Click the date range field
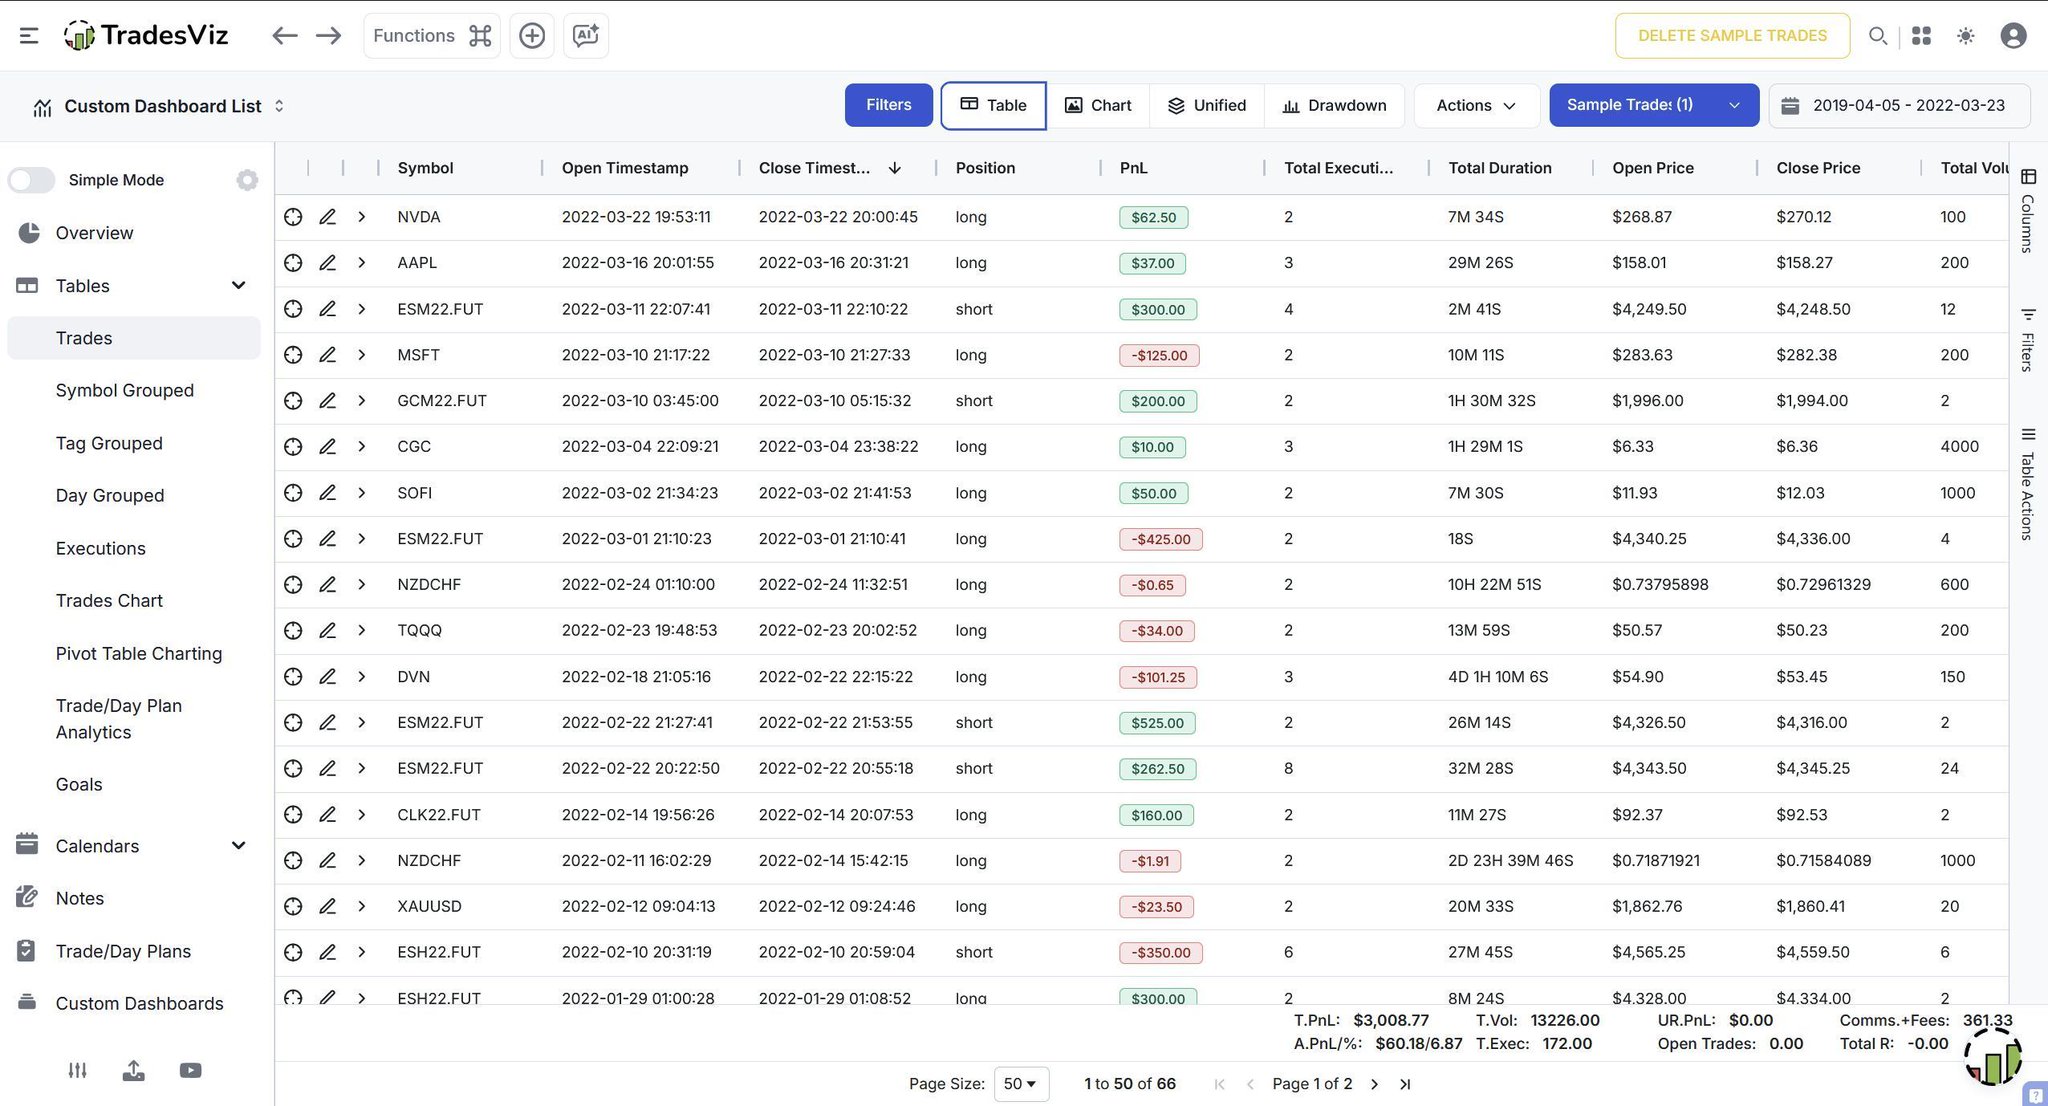 1898,105
